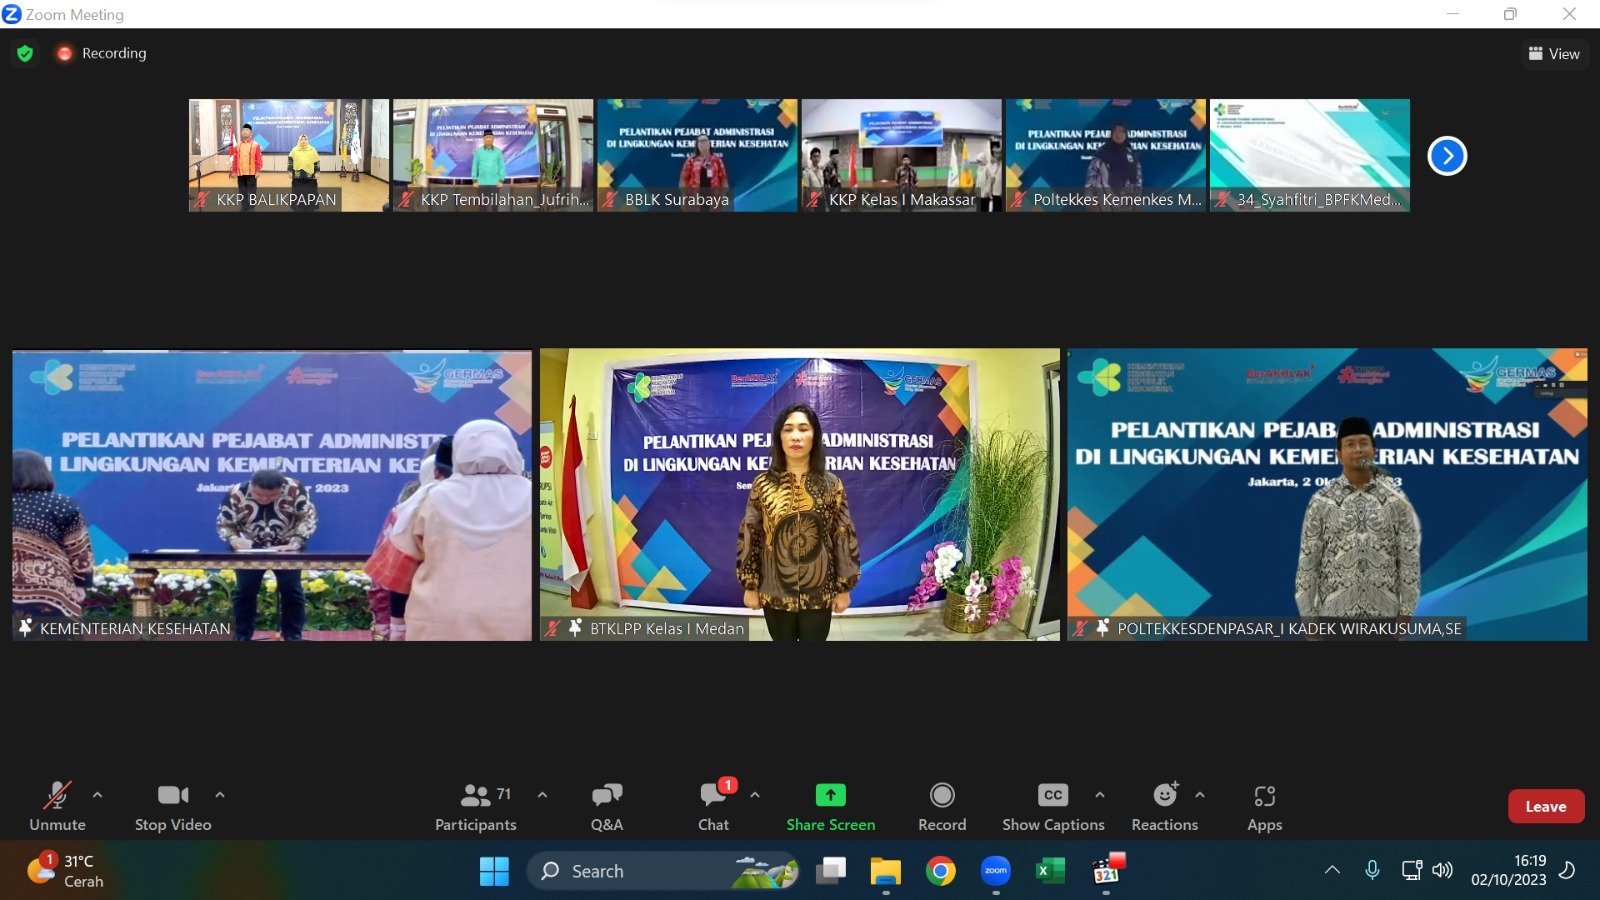Go to next page of video thumbnails

[1447, 155]
